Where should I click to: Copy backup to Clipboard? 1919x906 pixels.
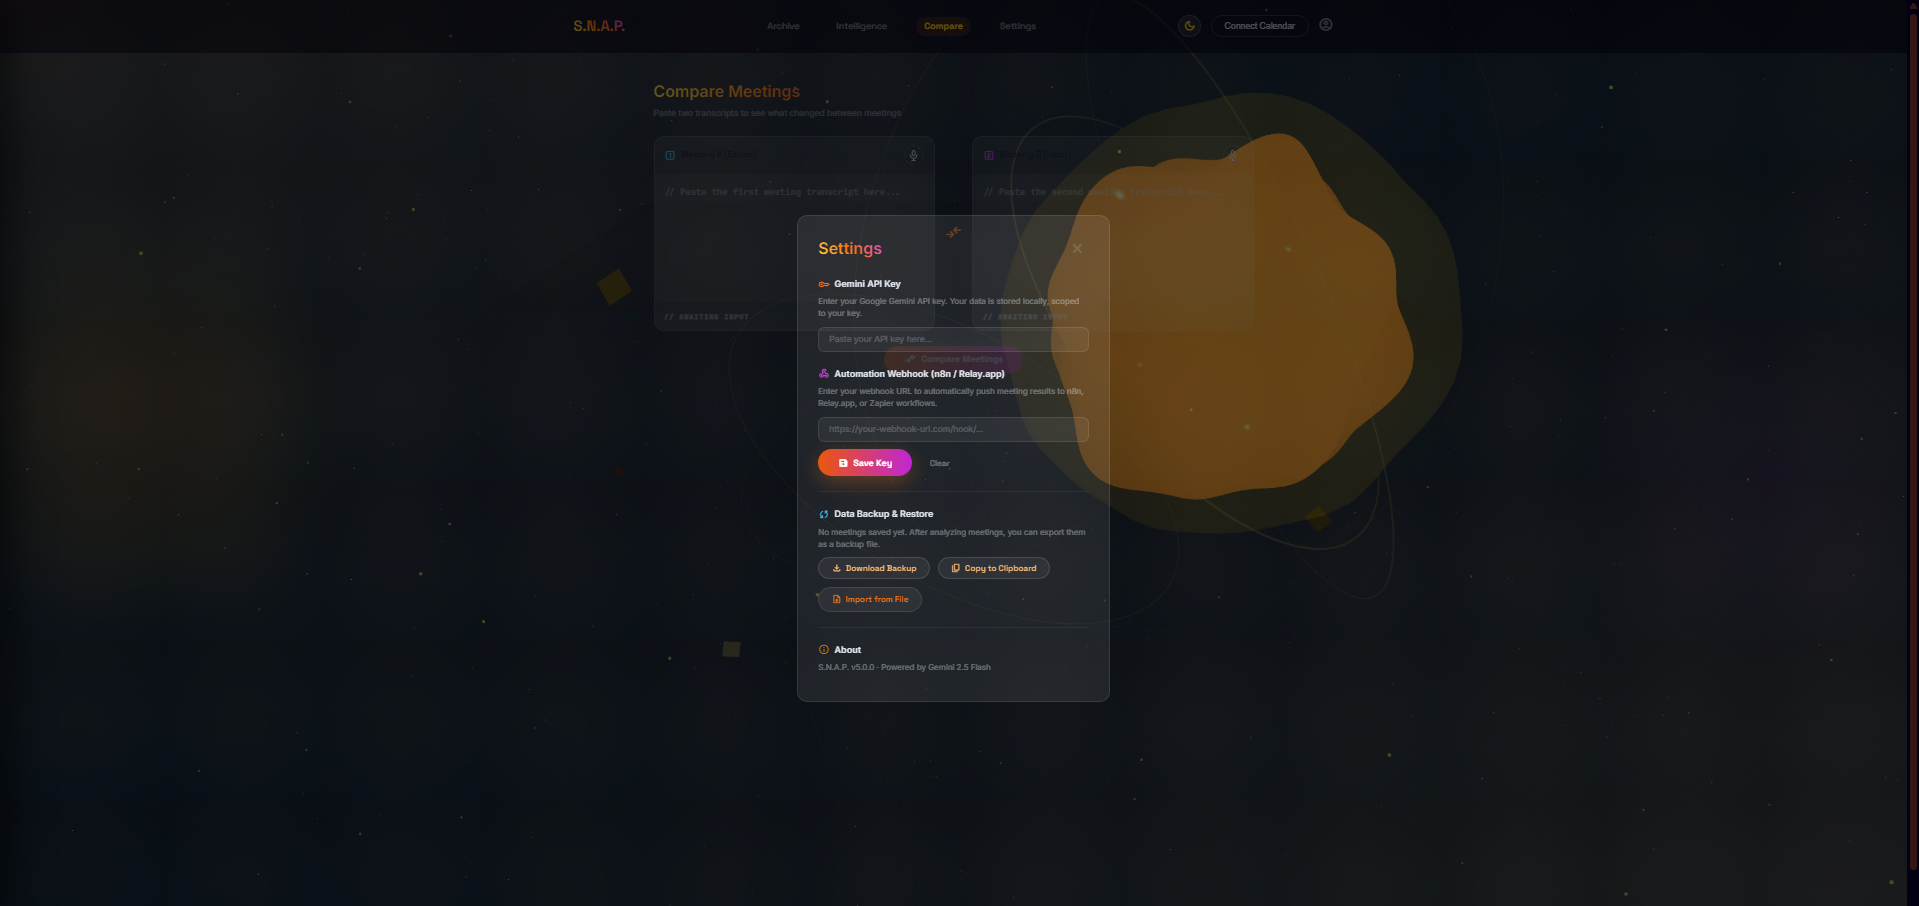994,568
